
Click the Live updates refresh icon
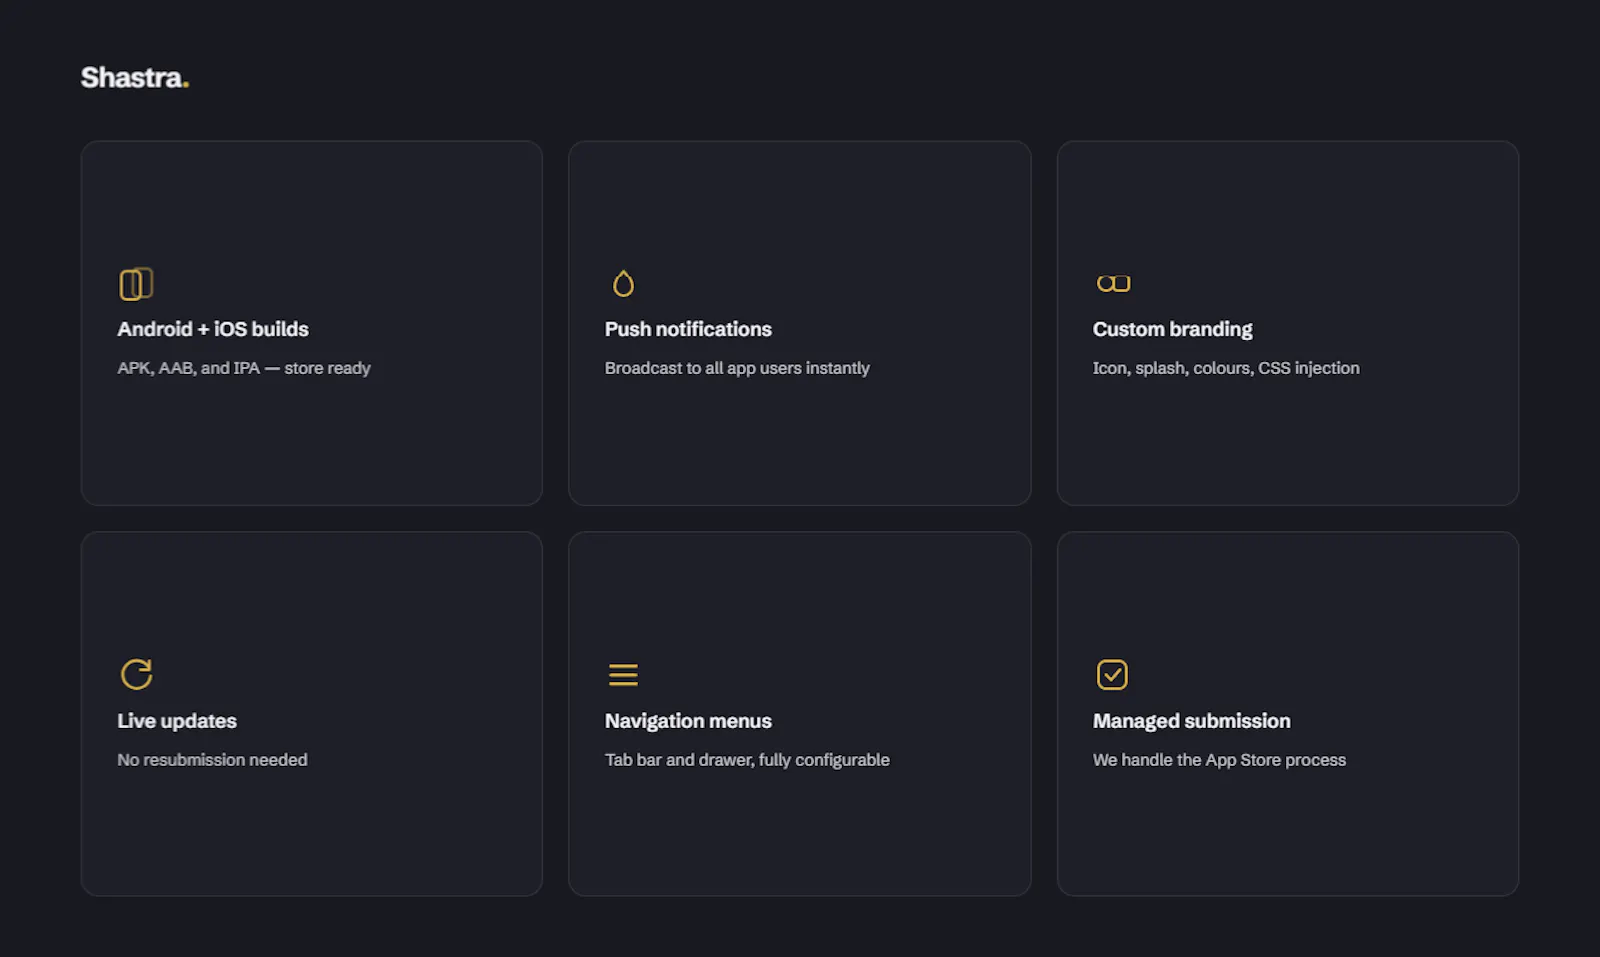point(136,674)
